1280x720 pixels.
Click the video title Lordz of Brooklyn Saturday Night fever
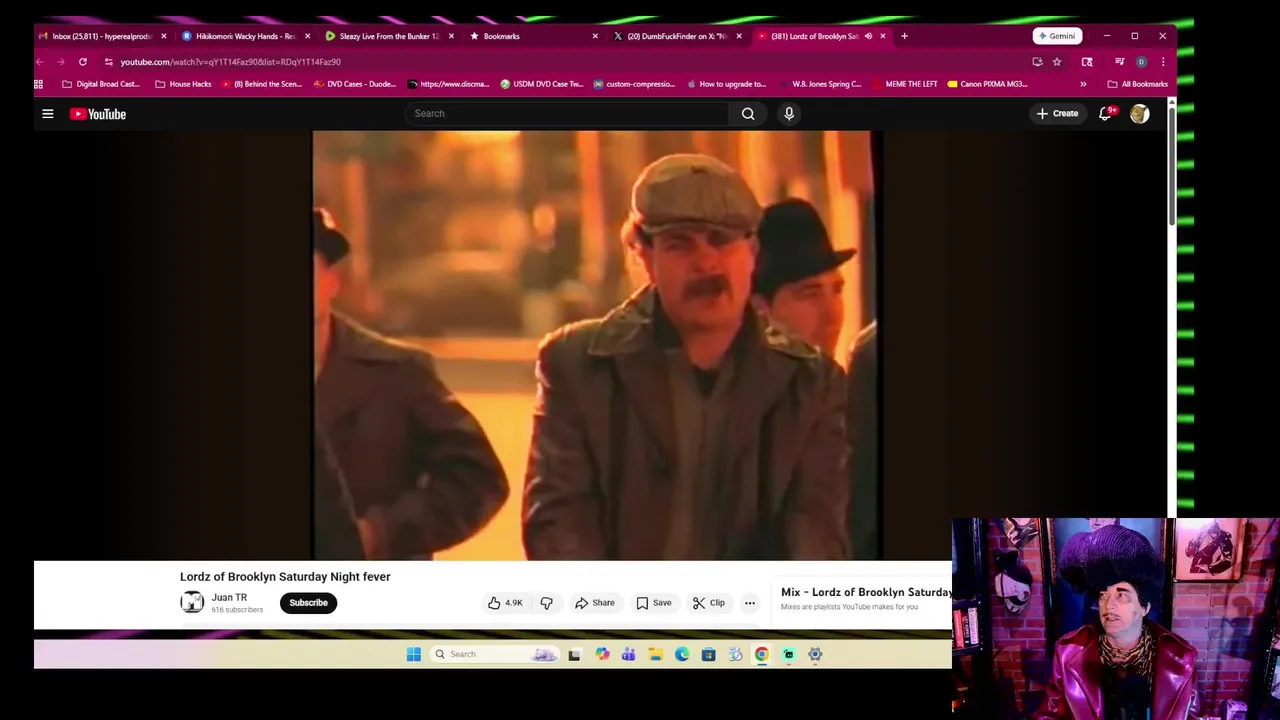coord(285,577)
